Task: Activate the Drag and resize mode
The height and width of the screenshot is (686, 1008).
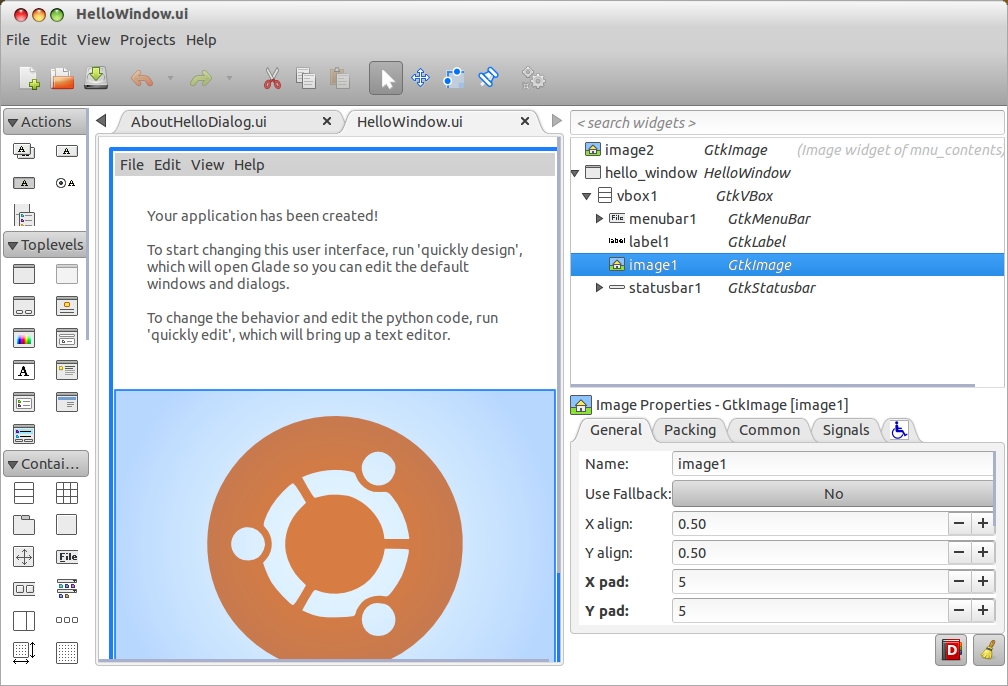Action: tap(420, 78)
